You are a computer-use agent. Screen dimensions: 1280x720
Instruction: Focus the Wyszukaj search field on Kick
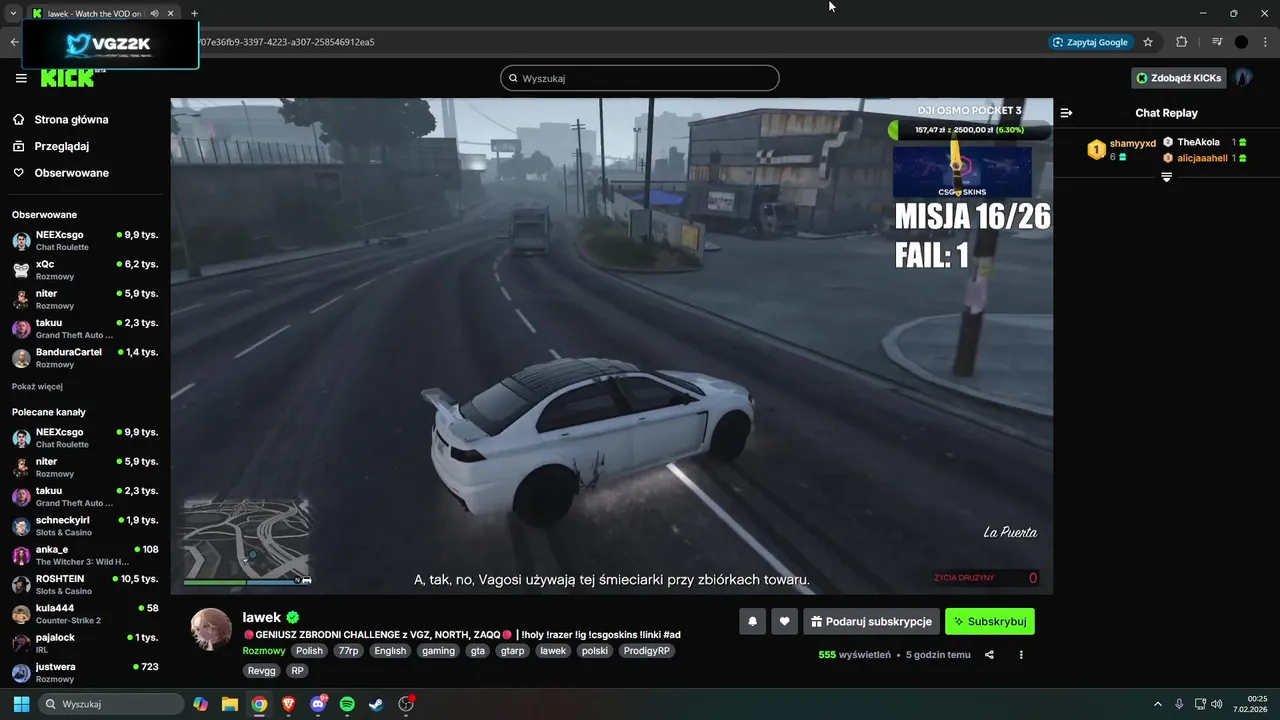point(640,78)
